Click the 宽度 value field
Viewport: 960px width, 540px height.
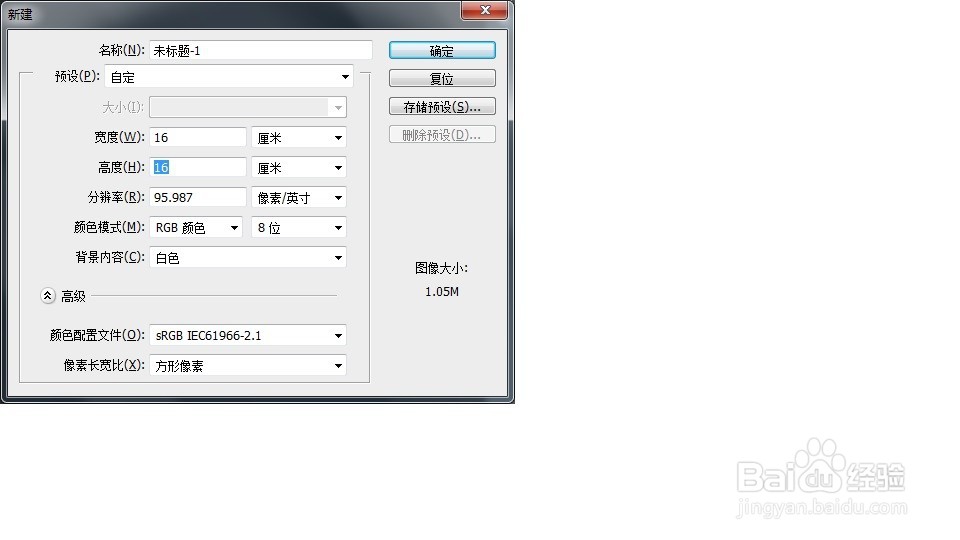(x=198, y=137)
